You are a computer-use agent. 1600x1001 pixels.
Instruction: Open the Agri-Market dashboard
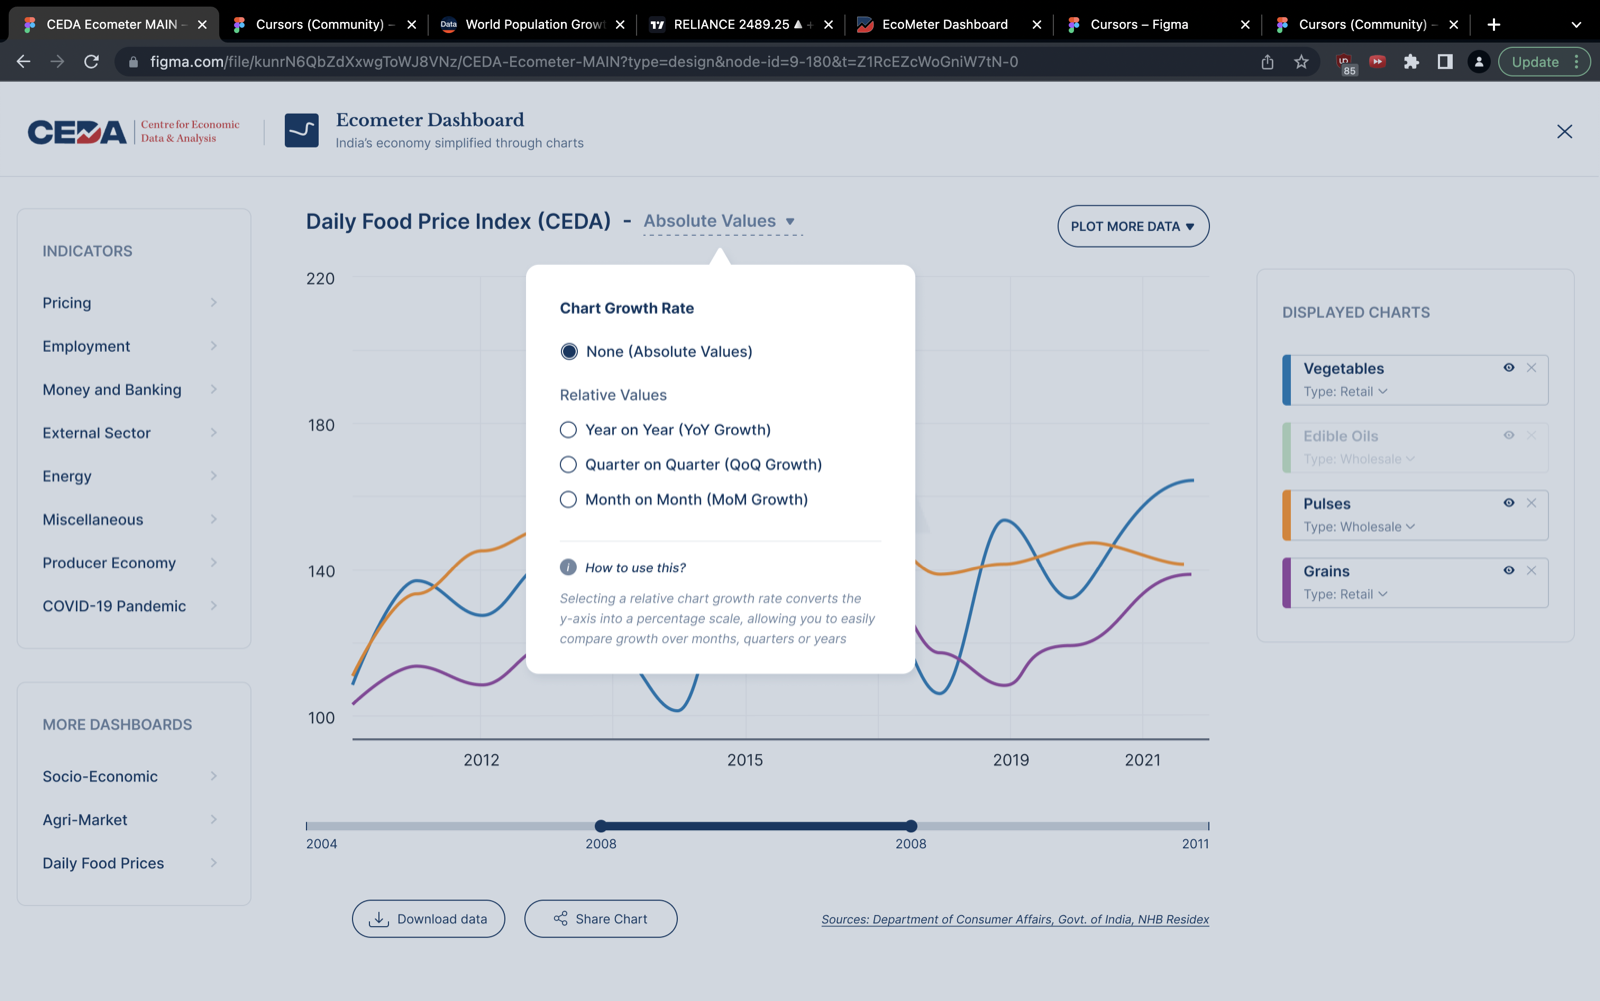point(130,820)
